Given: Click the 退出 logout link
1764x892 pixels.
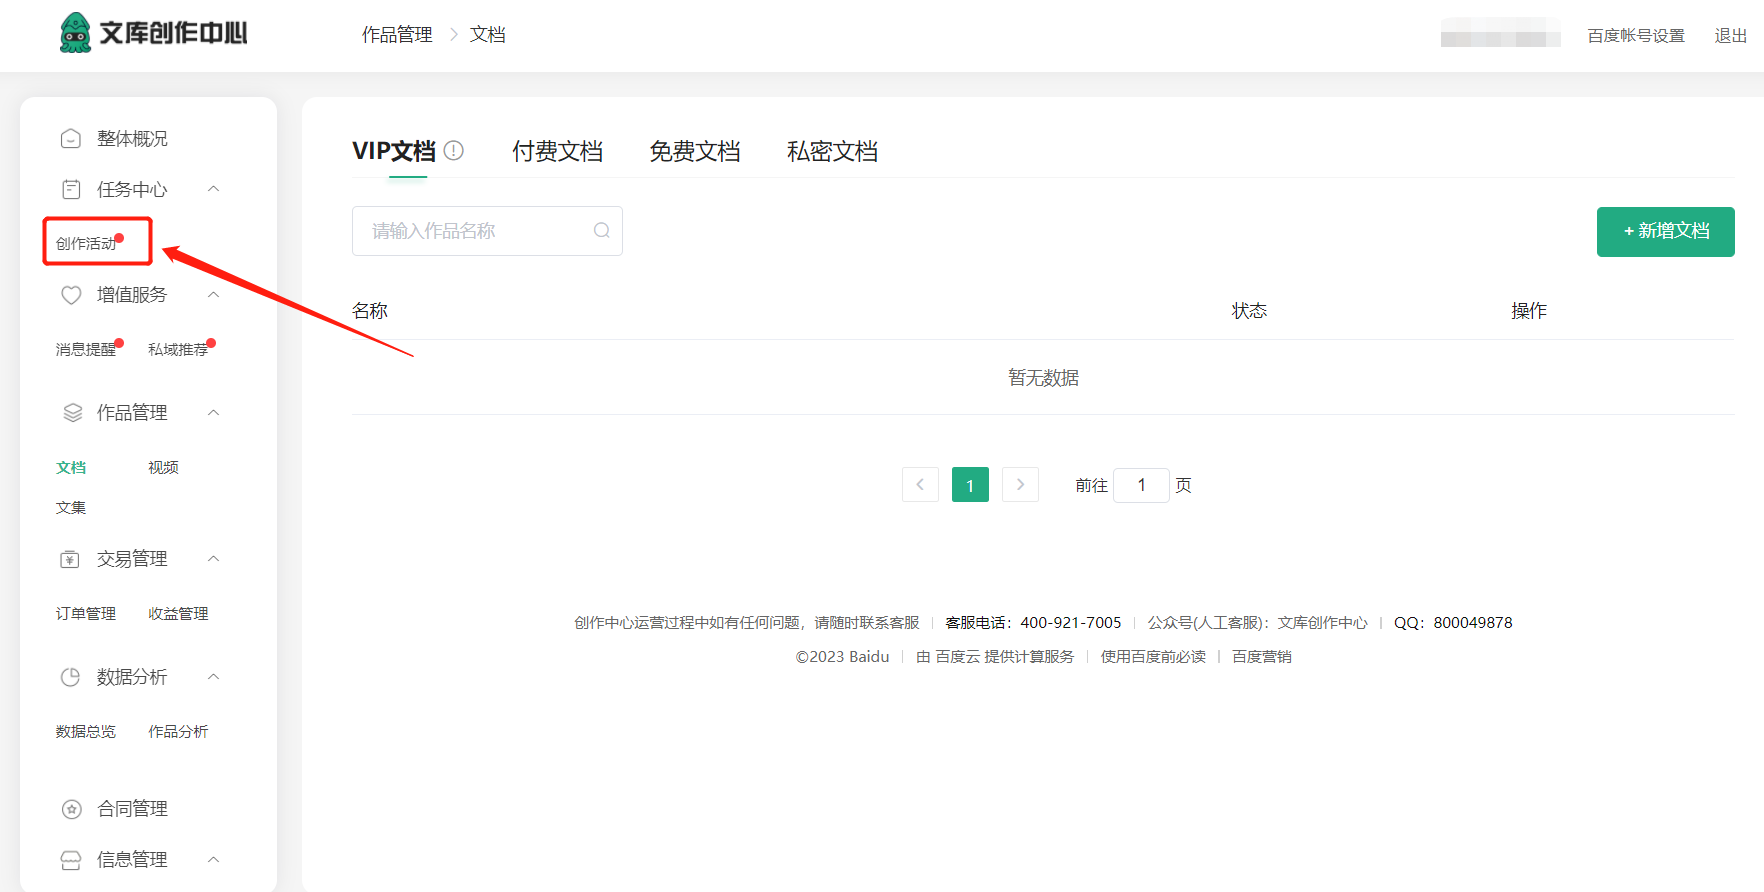Looking at the screenshot, I should coord(1731,36).
